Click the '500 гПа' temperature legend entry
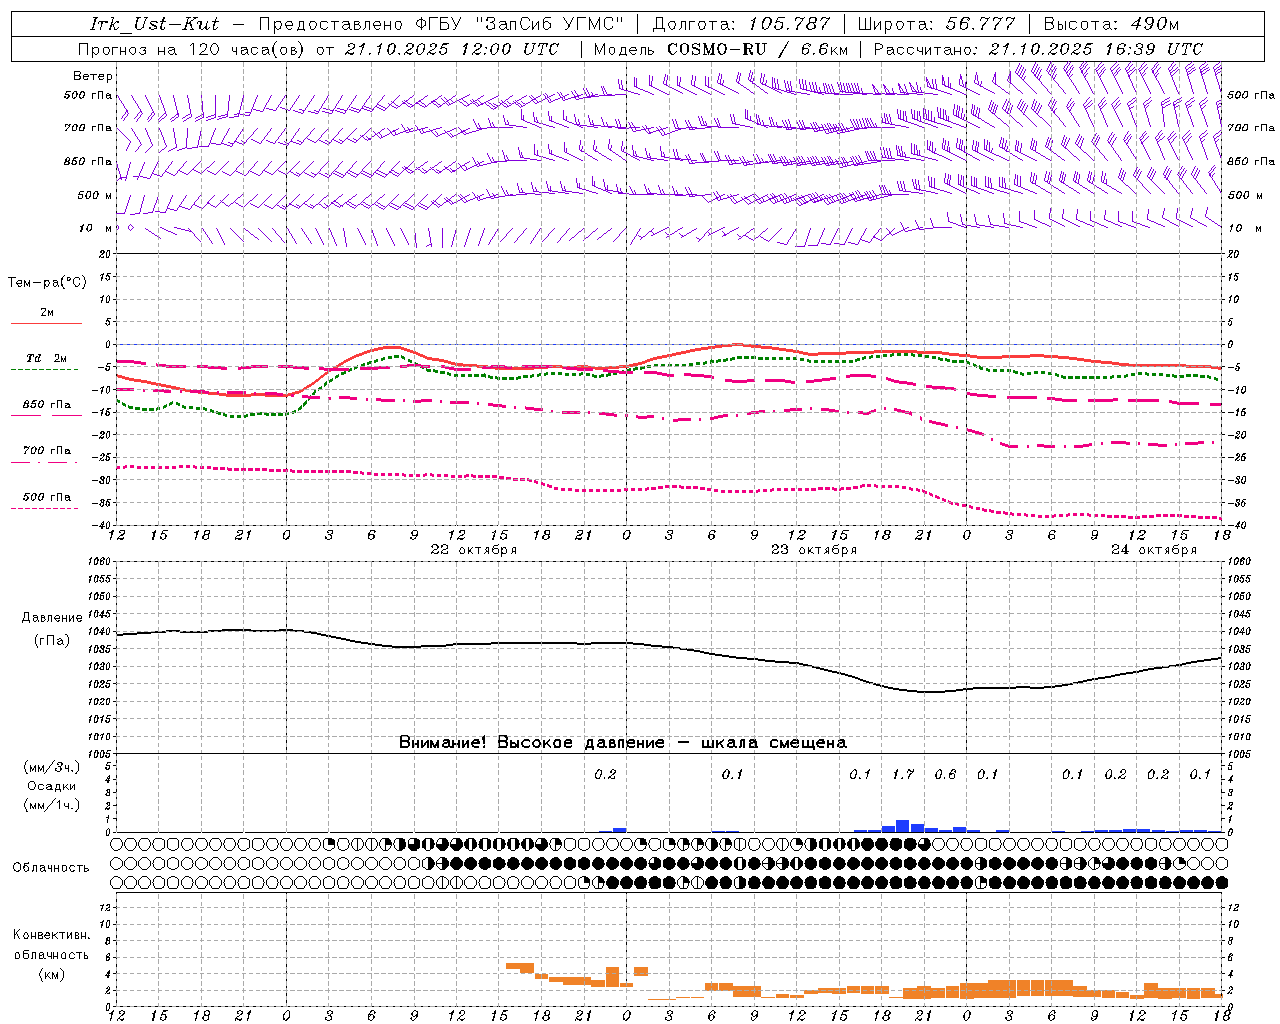 pos(46,497)
